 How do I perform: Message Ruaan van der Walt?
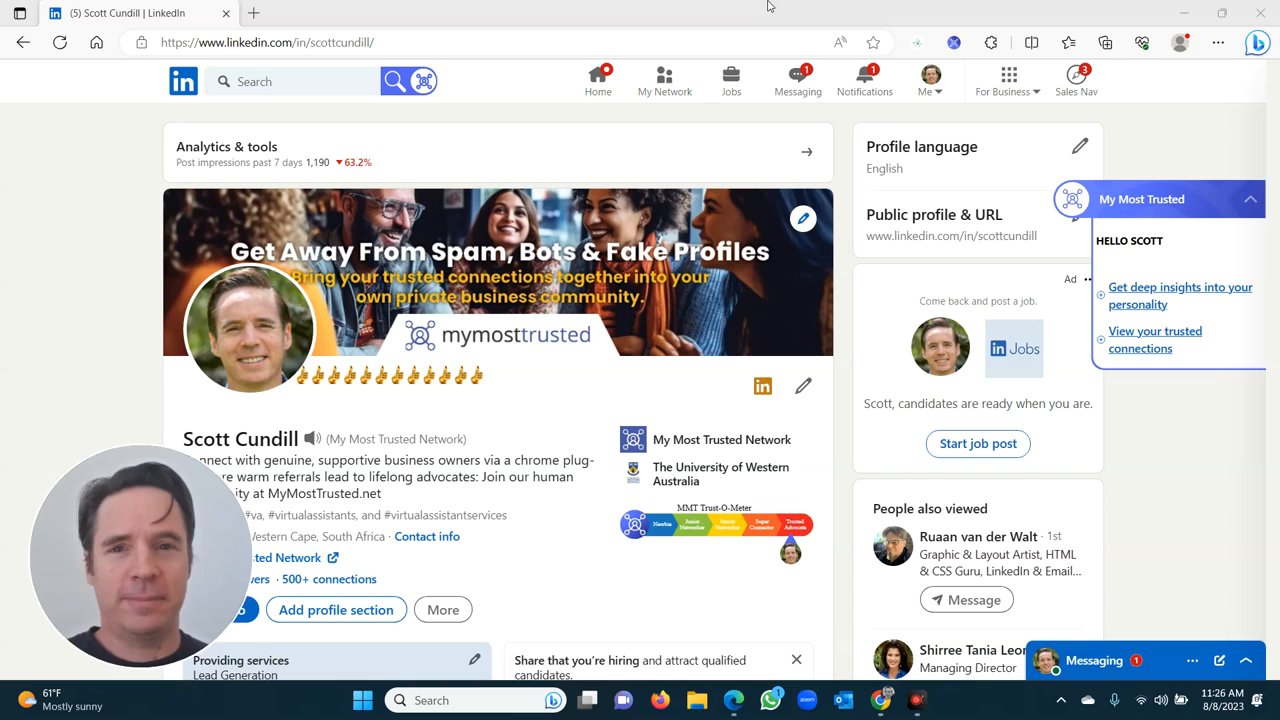coord(966,600)
